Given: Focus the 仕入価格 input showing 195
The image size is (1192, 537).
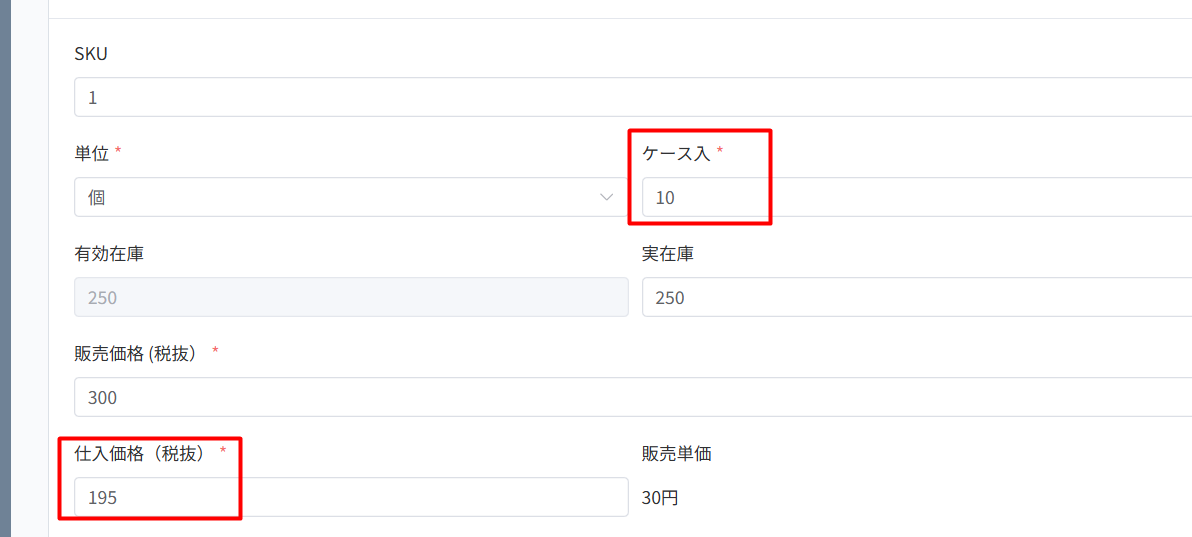Looking at the screenshot, I should pos(350,497).
